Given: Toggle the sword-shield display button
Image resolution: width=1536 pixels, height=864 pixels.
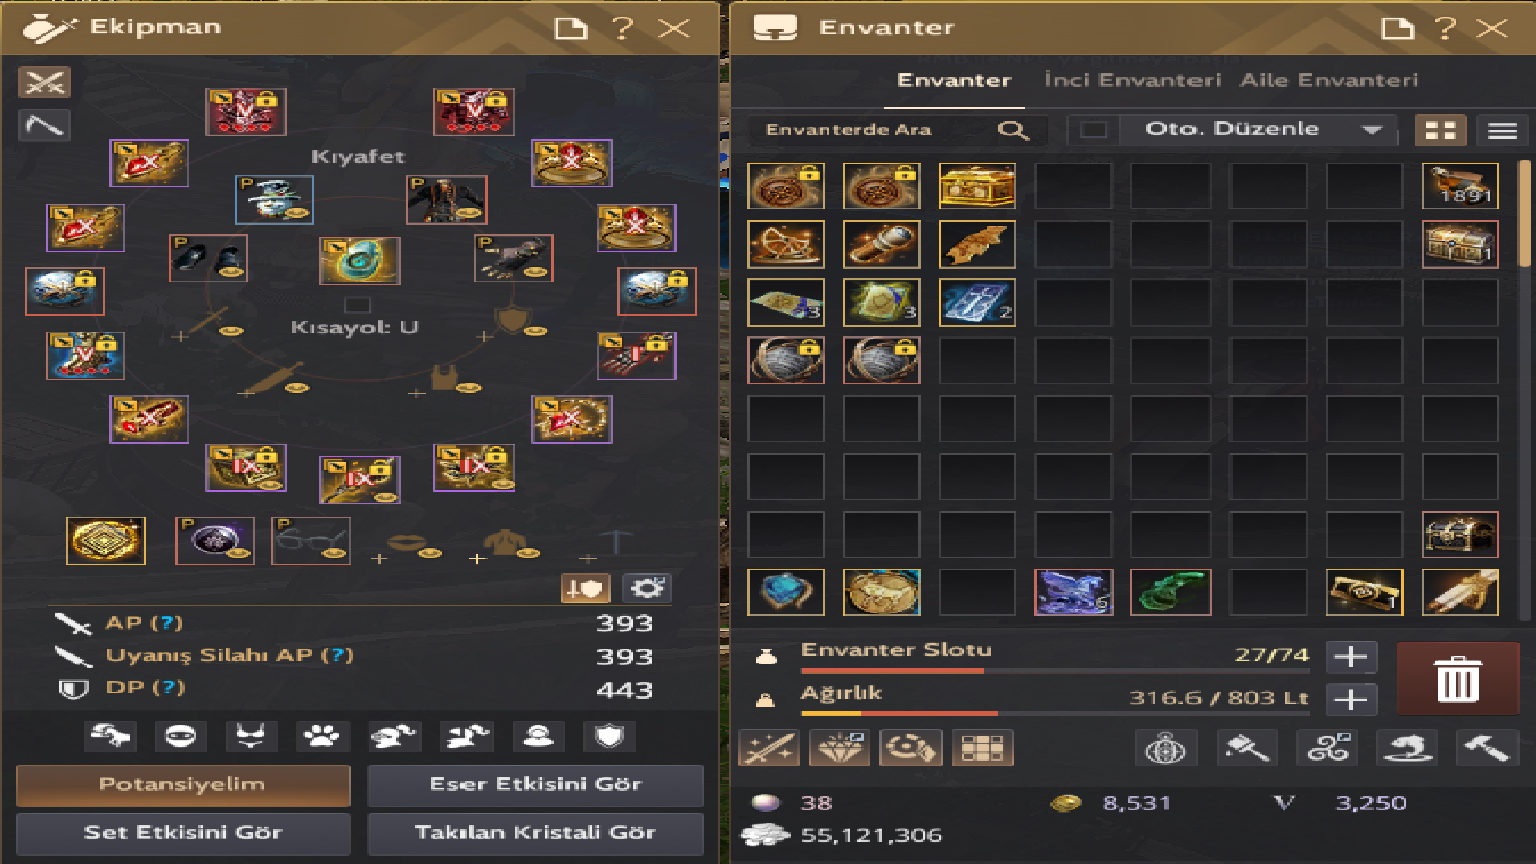Looking at the screenshot, I should coord(585,588).
